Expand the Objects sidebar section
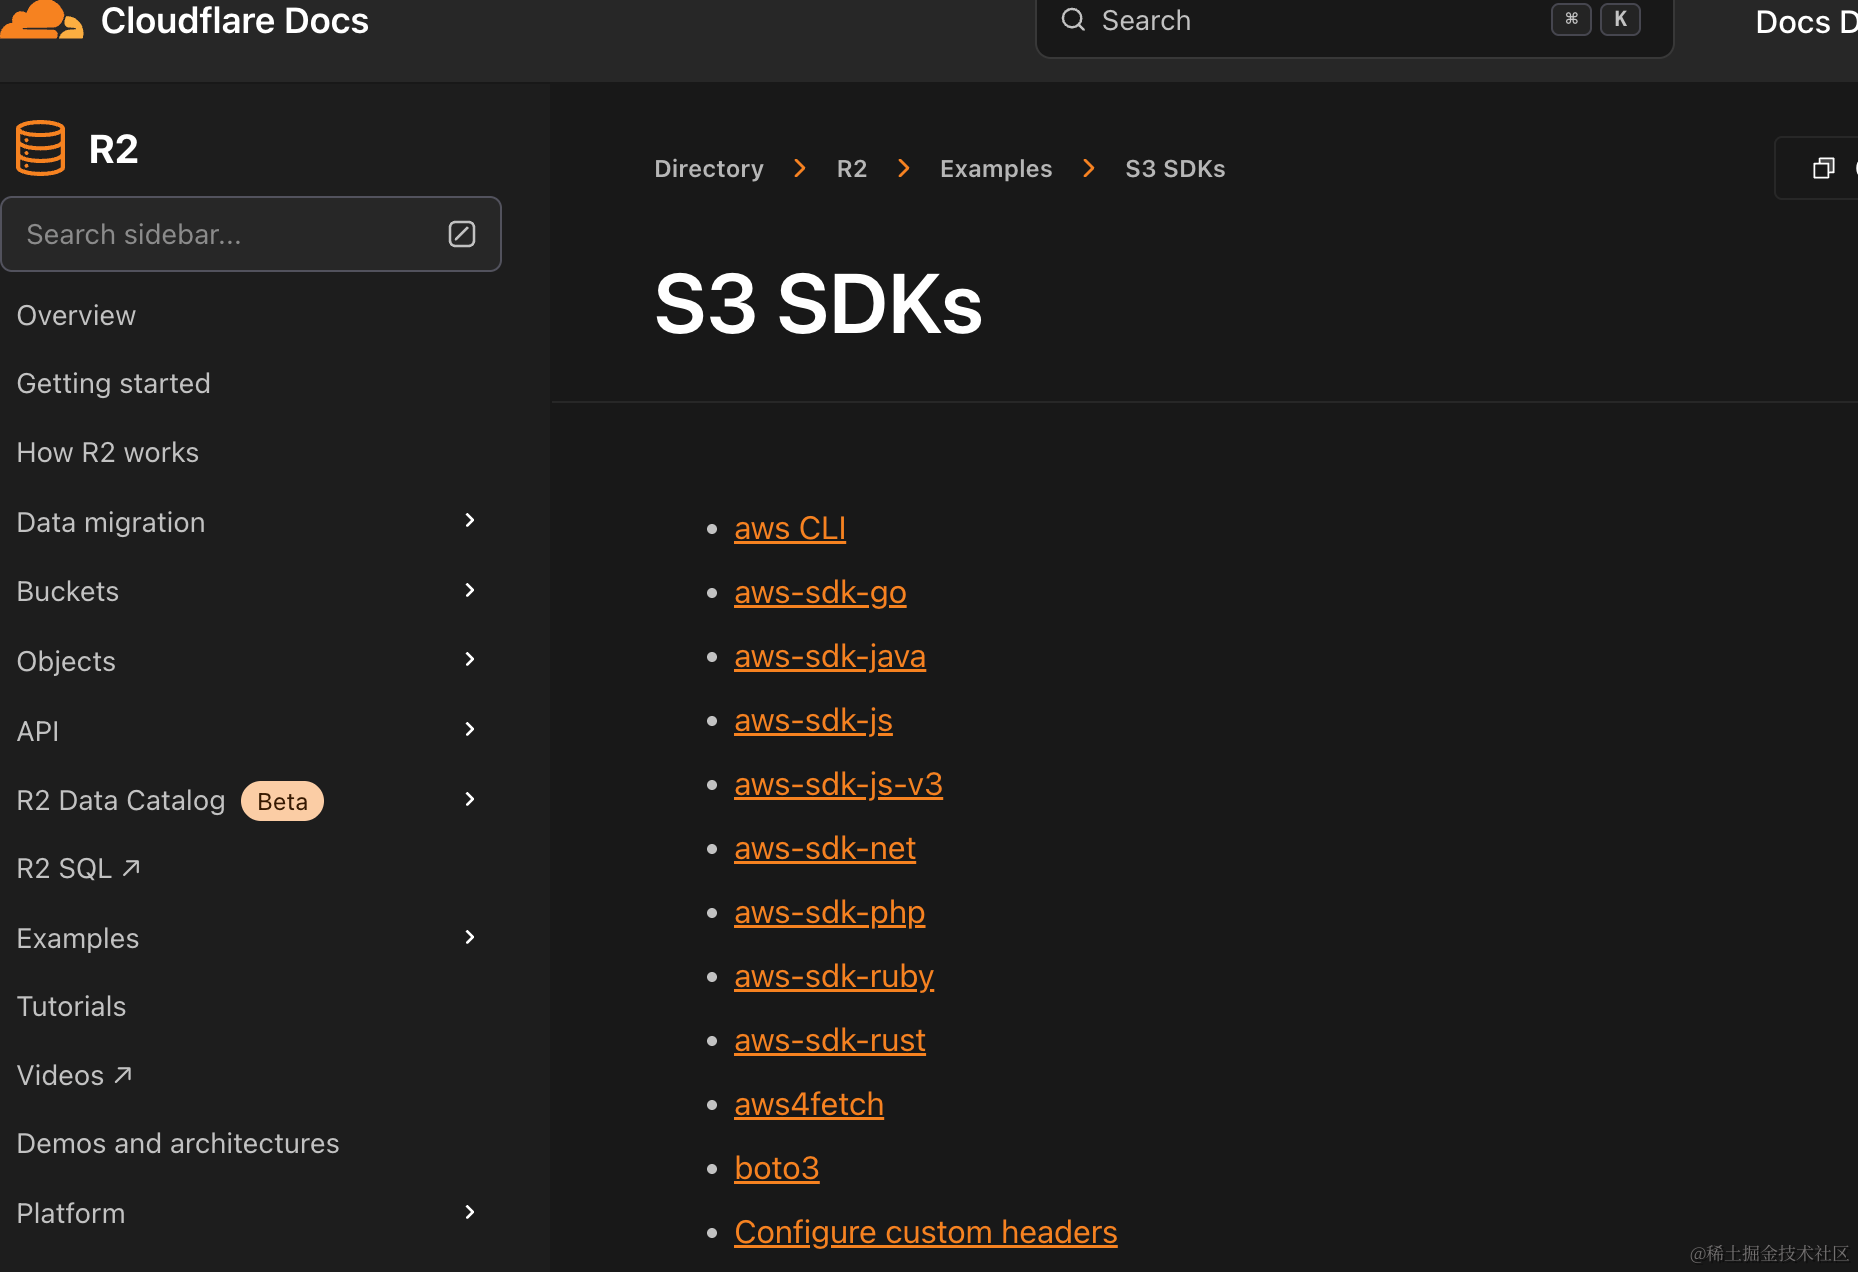The image size is (1858, 1272). tap(470, 659)
